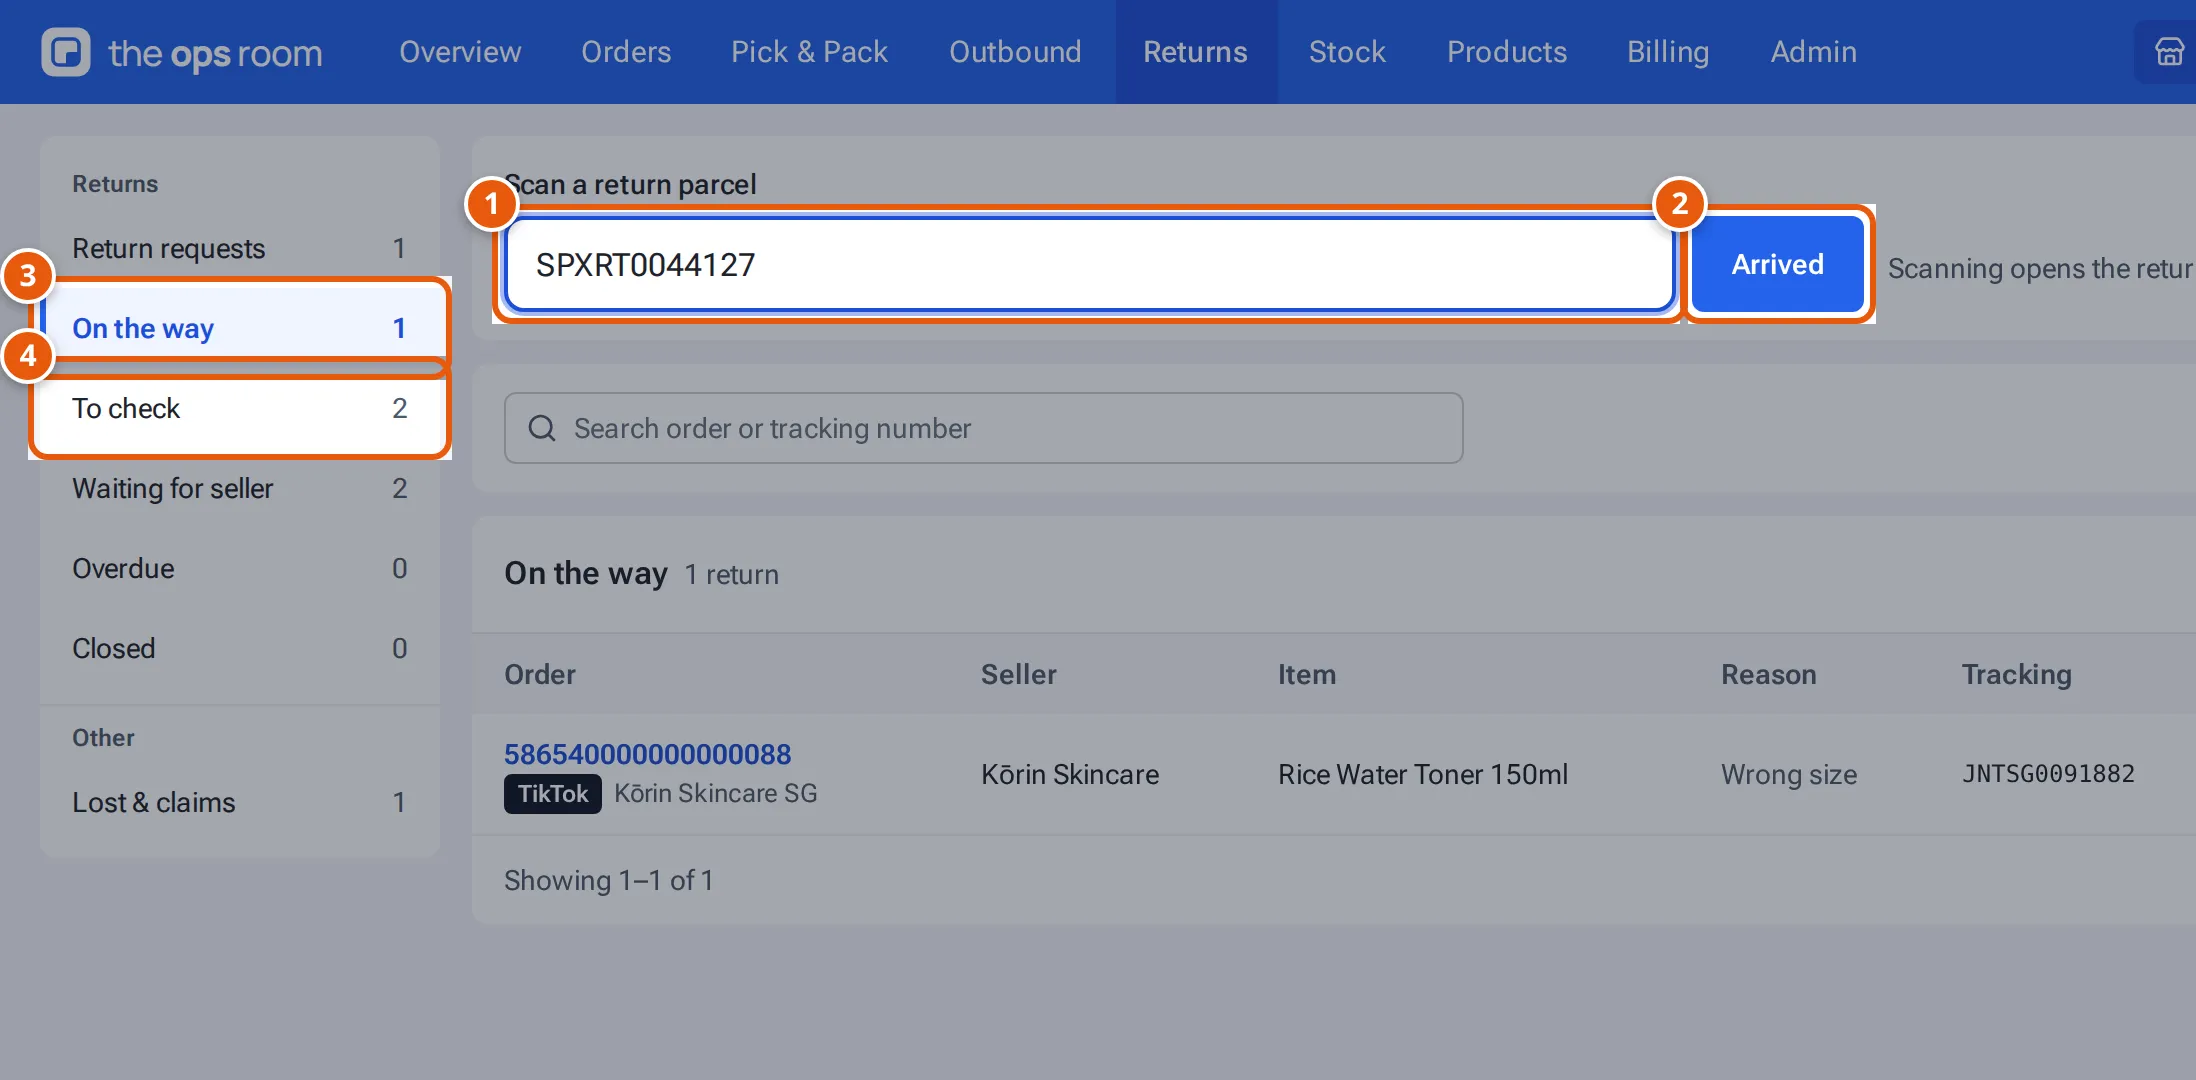Screen dimensions: 2196x1080
Task: Click the Wrong size reason cell
Action: (1788, 774)
